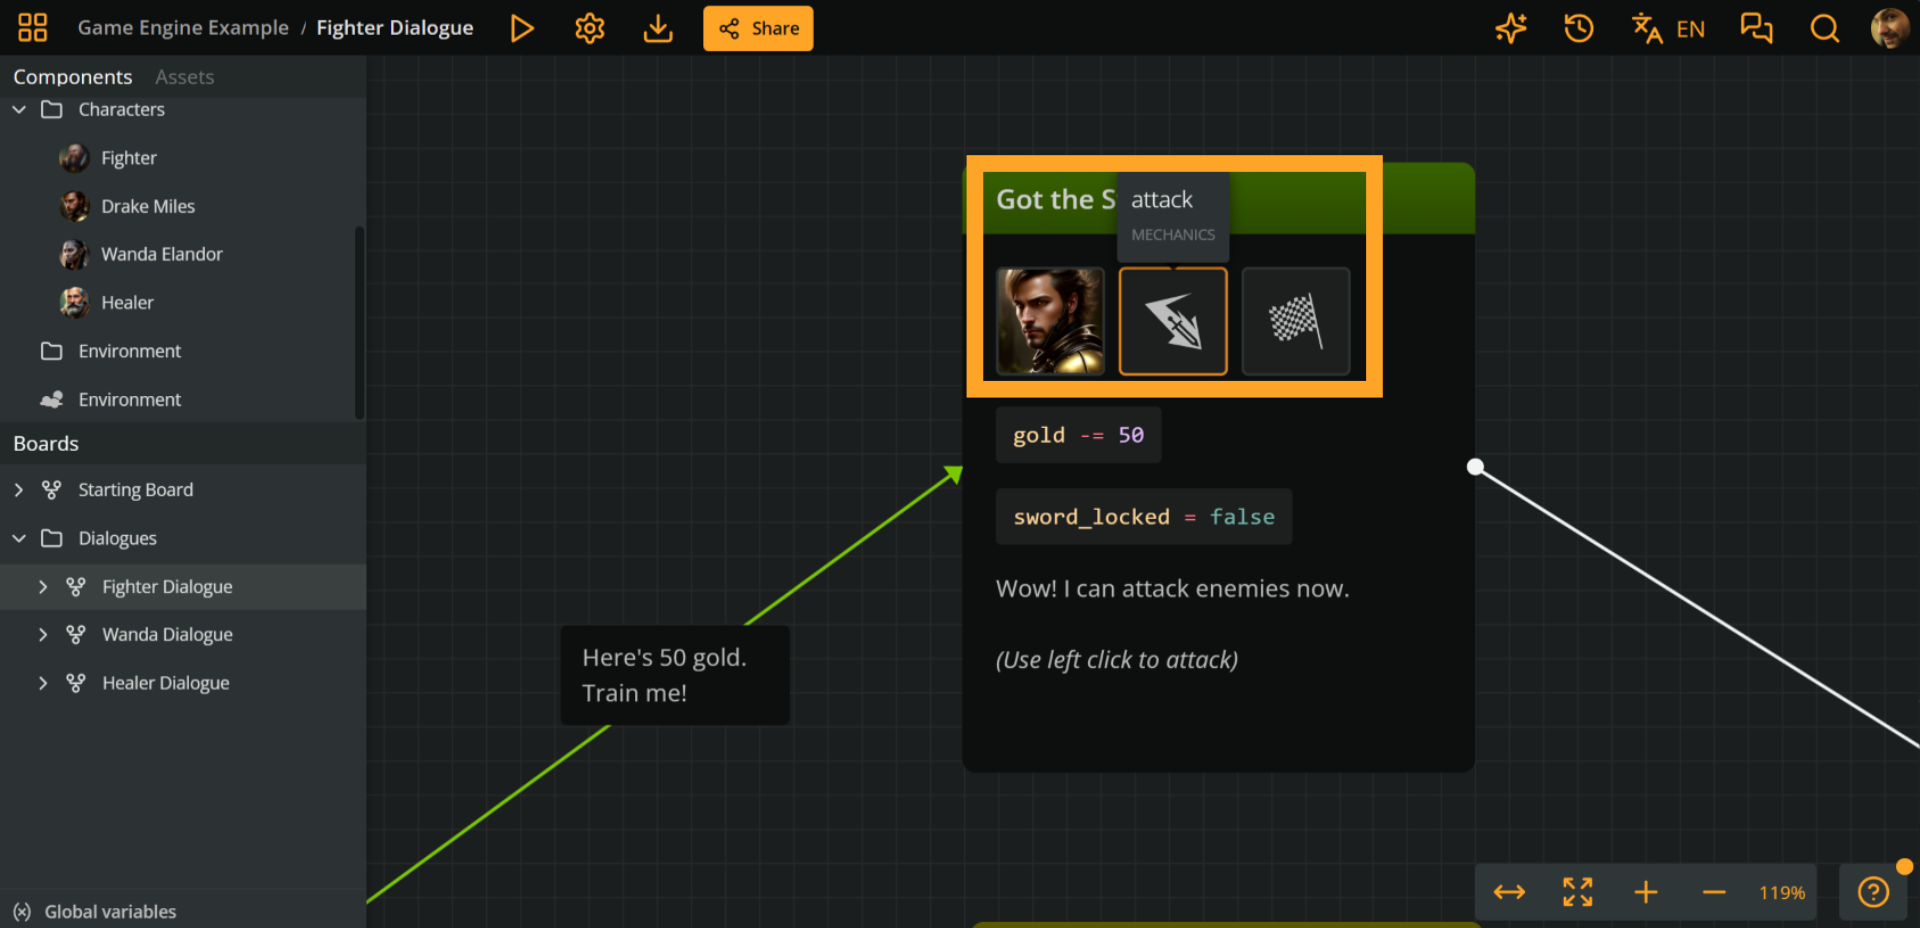Open Global variables panel
This screenshot has width=1920, height=928.
point(95,911)
